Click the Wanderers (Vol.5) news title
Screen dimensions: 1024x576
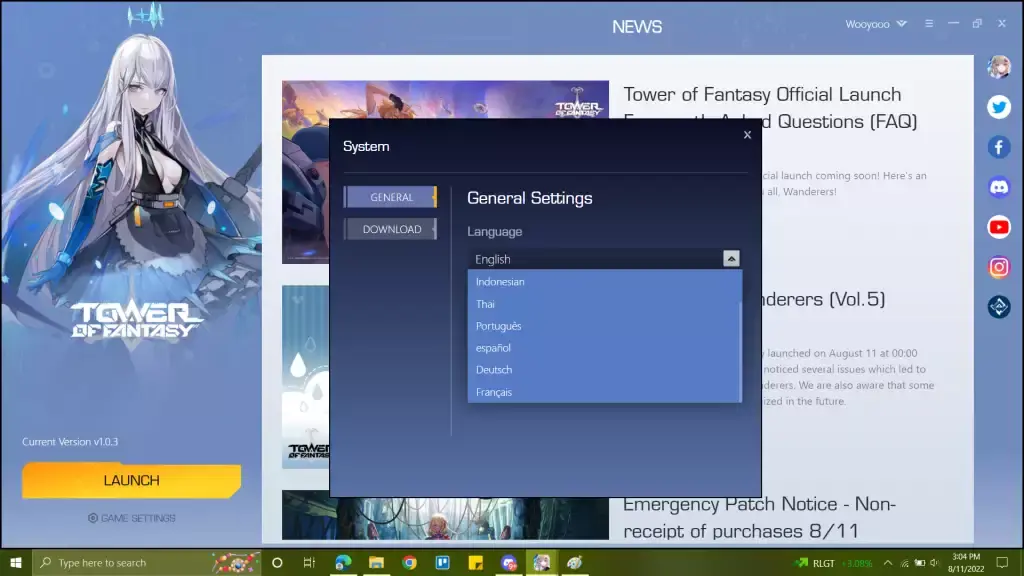[824, 299]
